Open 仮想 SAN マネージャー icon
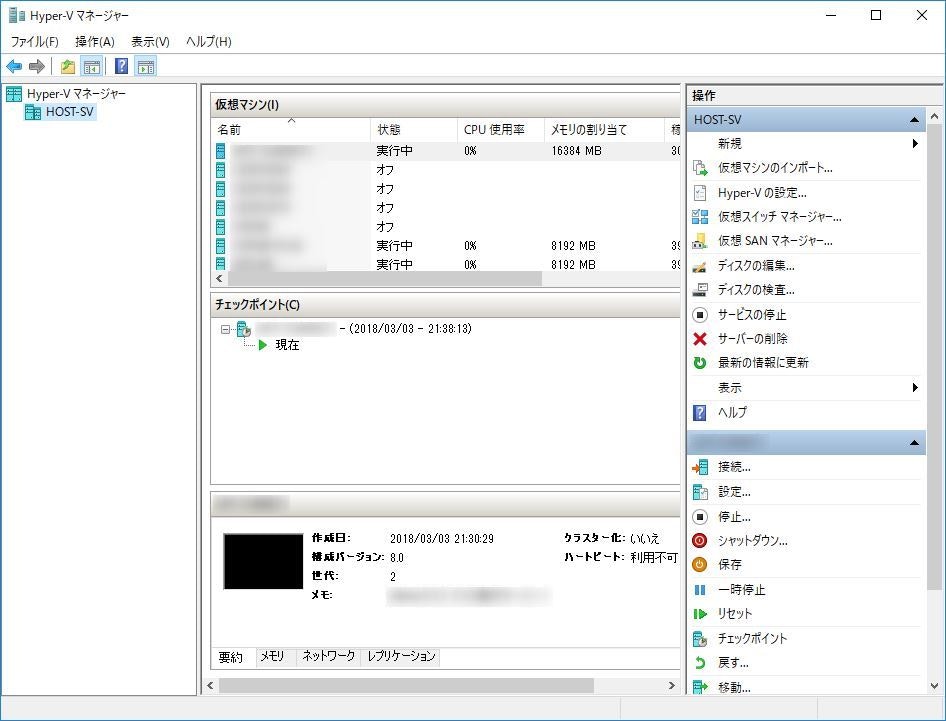This screenshot has height=721, width=946. tap(700, 241)
